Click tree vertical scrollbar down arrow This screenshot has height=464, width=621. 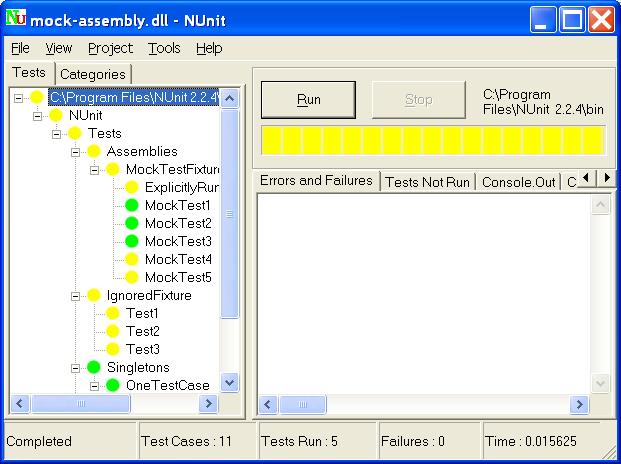(229, 382)
